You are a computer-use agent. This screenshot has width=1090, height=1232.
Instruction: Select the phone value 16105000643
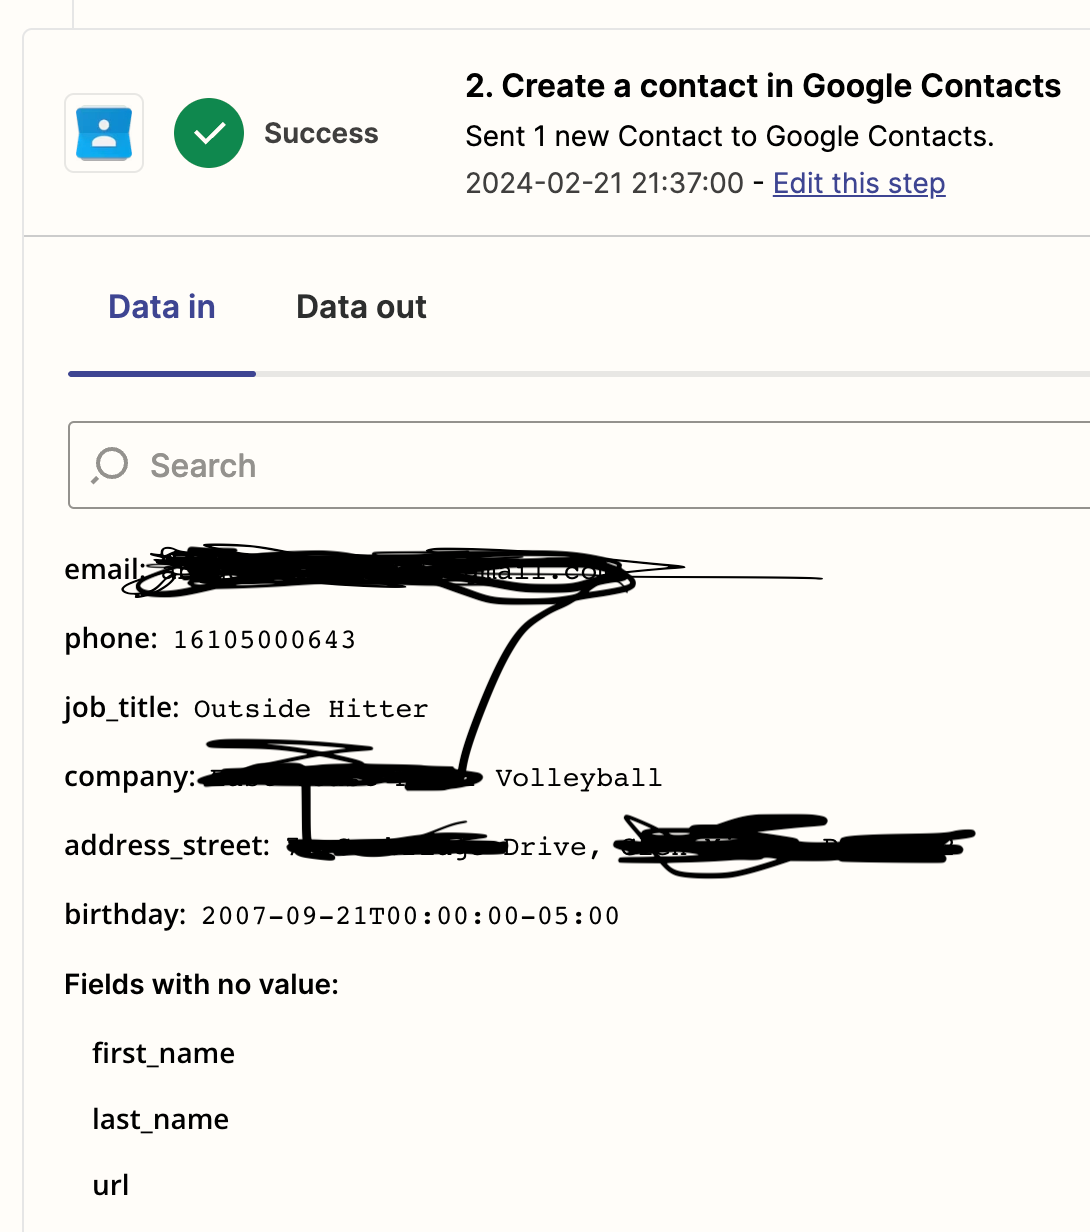coord(264,640)
